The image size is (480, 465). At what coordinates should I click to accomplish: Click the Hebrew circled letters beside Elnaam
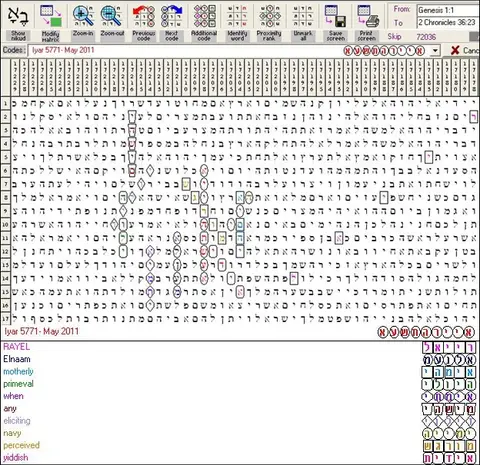(x=449, y=360)
